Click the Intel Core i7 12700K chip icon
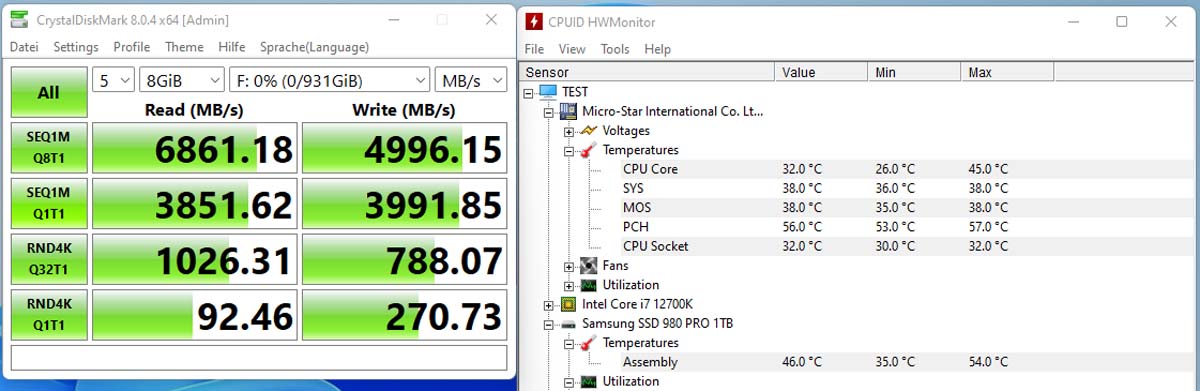 tap(568, 304)
